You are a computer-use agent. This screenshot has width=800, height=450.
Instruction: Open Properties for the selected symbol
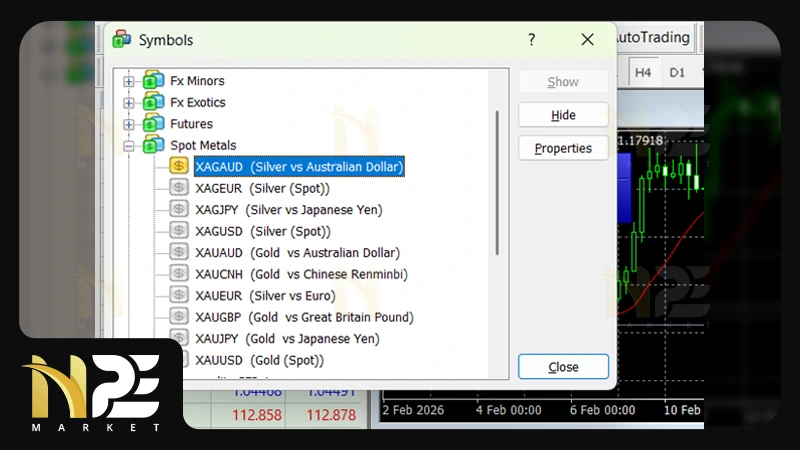[x=563, y=148]
